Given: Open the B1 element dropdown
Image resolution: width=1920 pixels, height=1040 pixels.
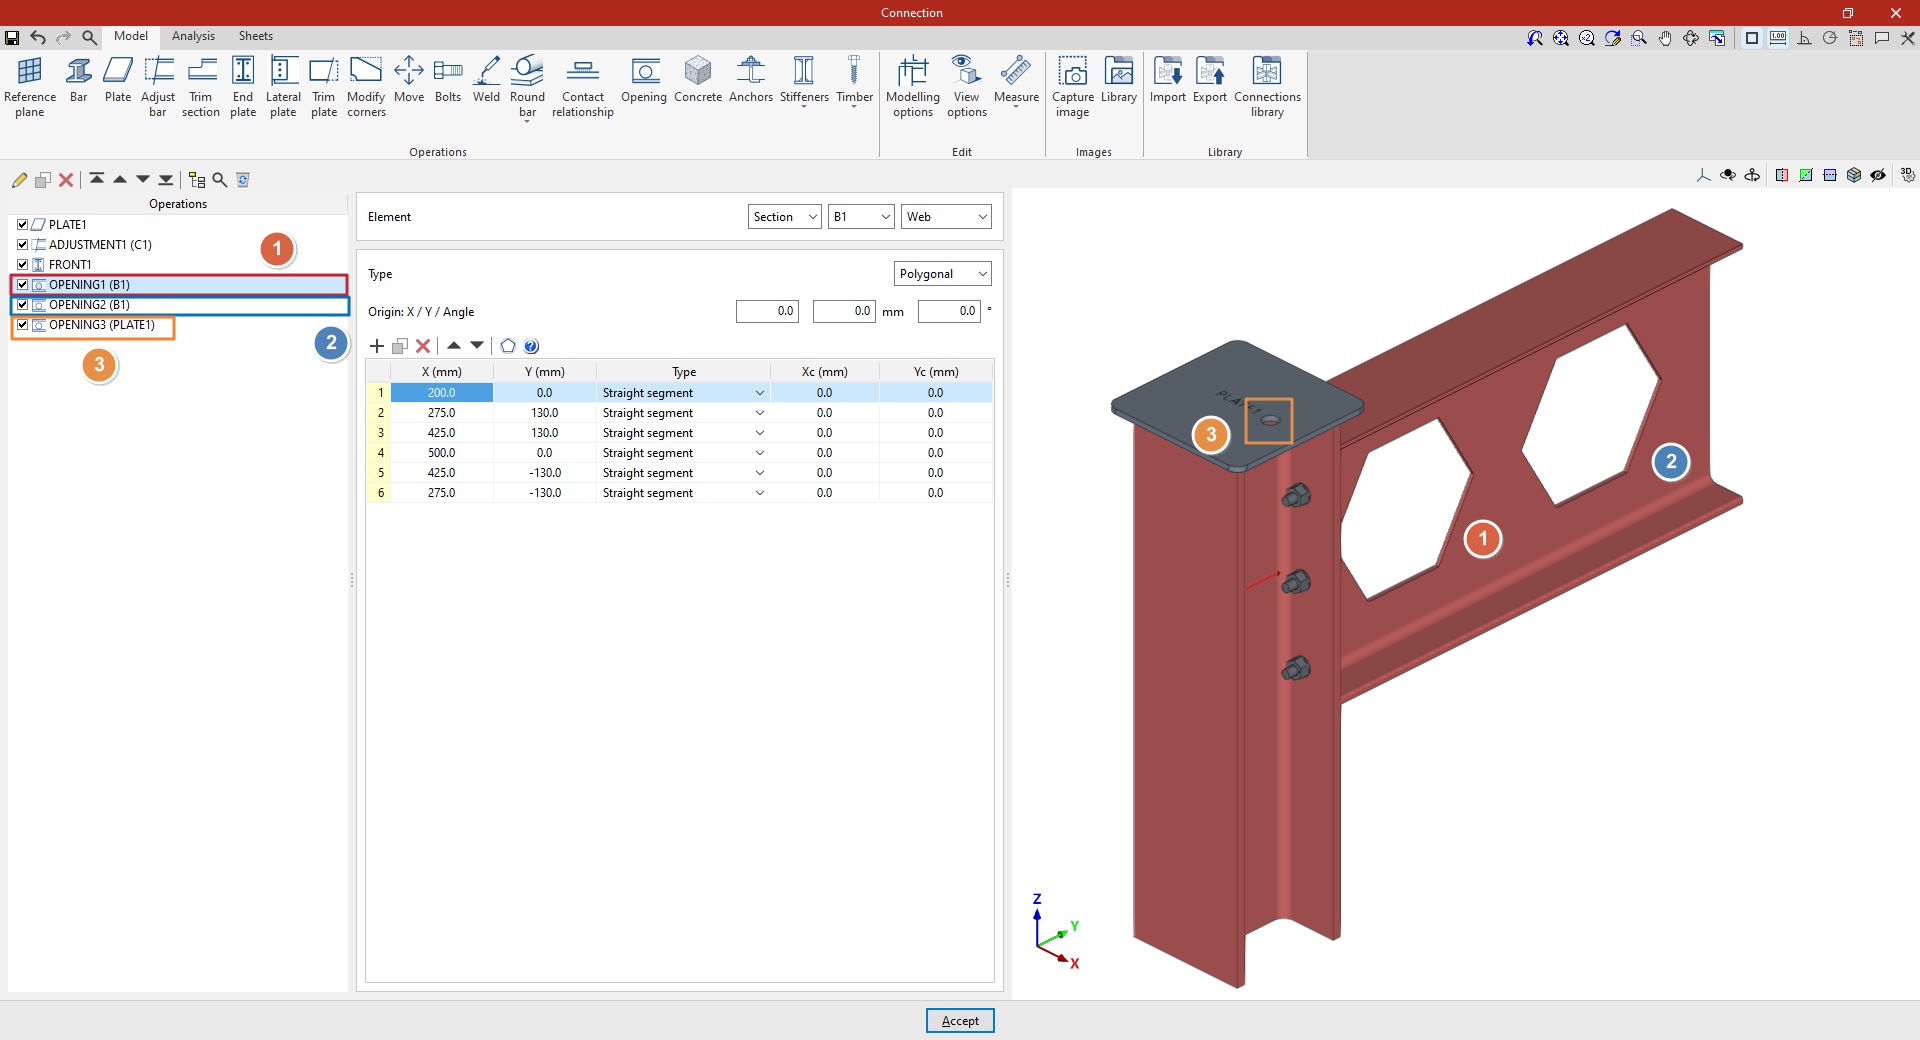Looking at the screenshot, I should tap(861, 217).
